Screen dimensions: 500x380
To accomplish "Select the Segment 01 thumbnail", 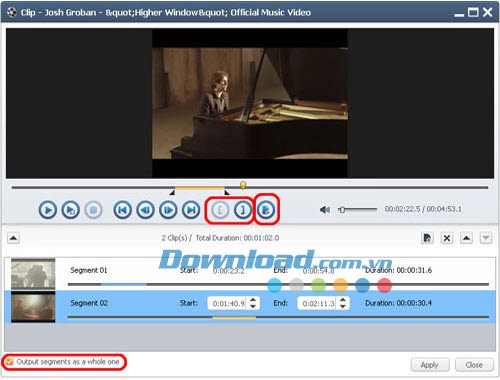I will (x=33, y=274).
